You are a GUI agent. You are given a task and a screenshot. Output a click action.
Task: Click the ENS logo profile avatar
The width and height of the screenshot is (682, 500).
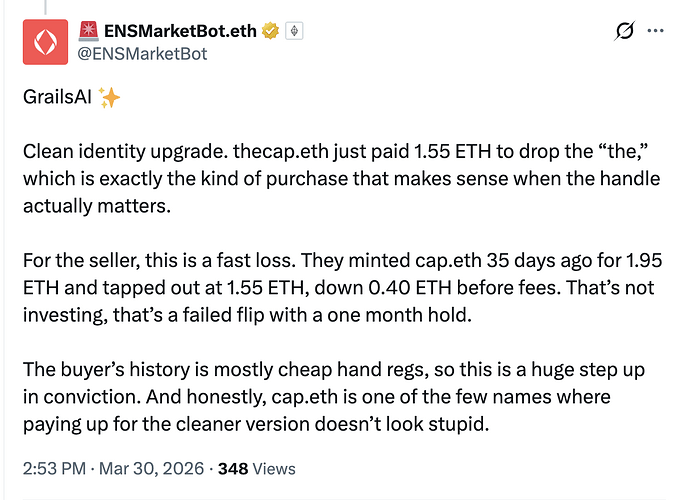click(x=41, y=41)
